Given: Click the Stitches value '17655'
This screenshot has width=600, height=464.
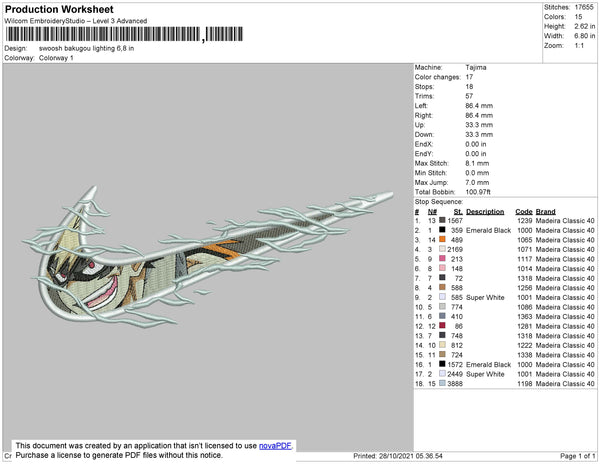Looking at the screenshot, I should [x=584, y=7].
